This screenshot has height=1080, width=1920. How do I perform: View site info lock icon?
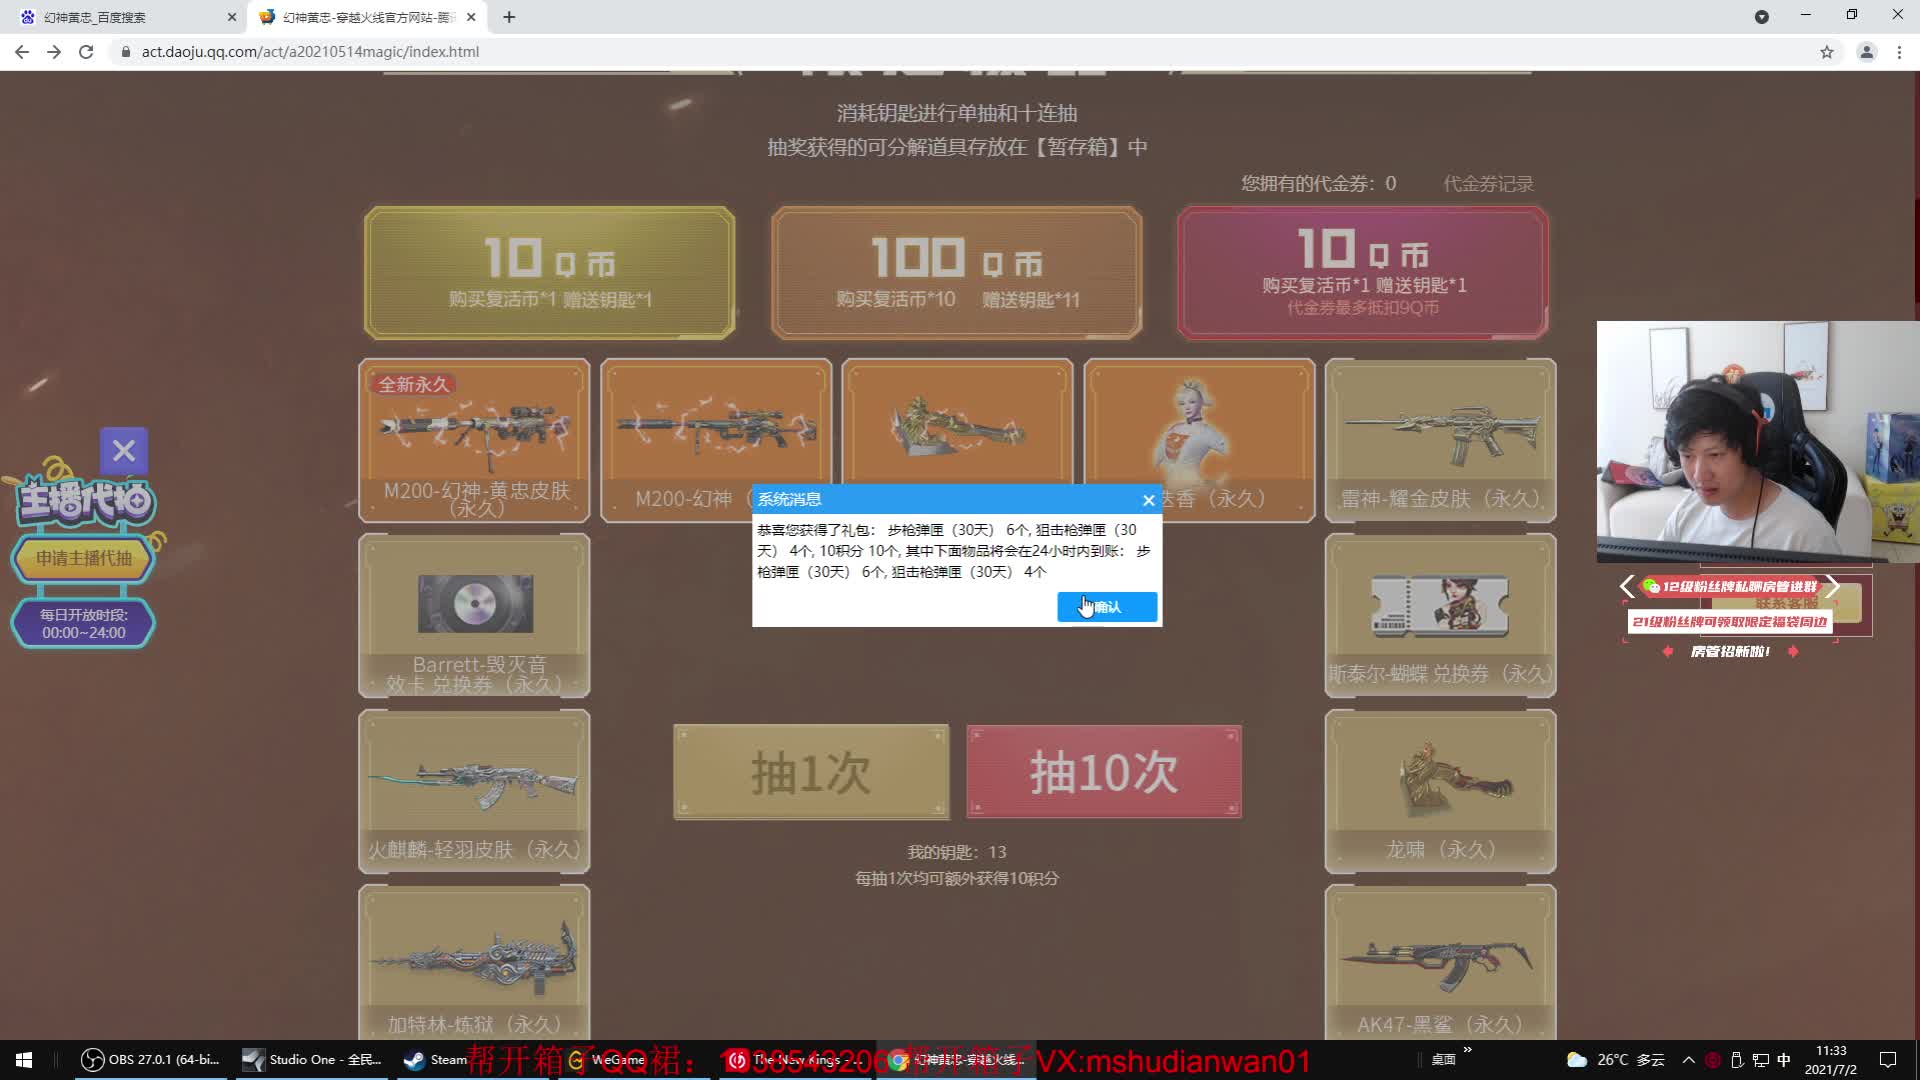click(125, 52)
